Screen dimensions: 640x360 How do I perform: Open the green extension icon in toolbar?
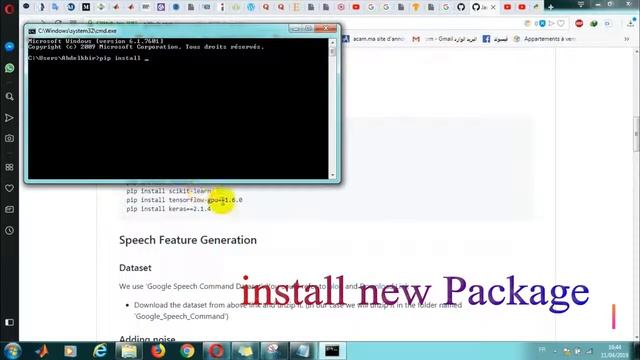[594, 24]
